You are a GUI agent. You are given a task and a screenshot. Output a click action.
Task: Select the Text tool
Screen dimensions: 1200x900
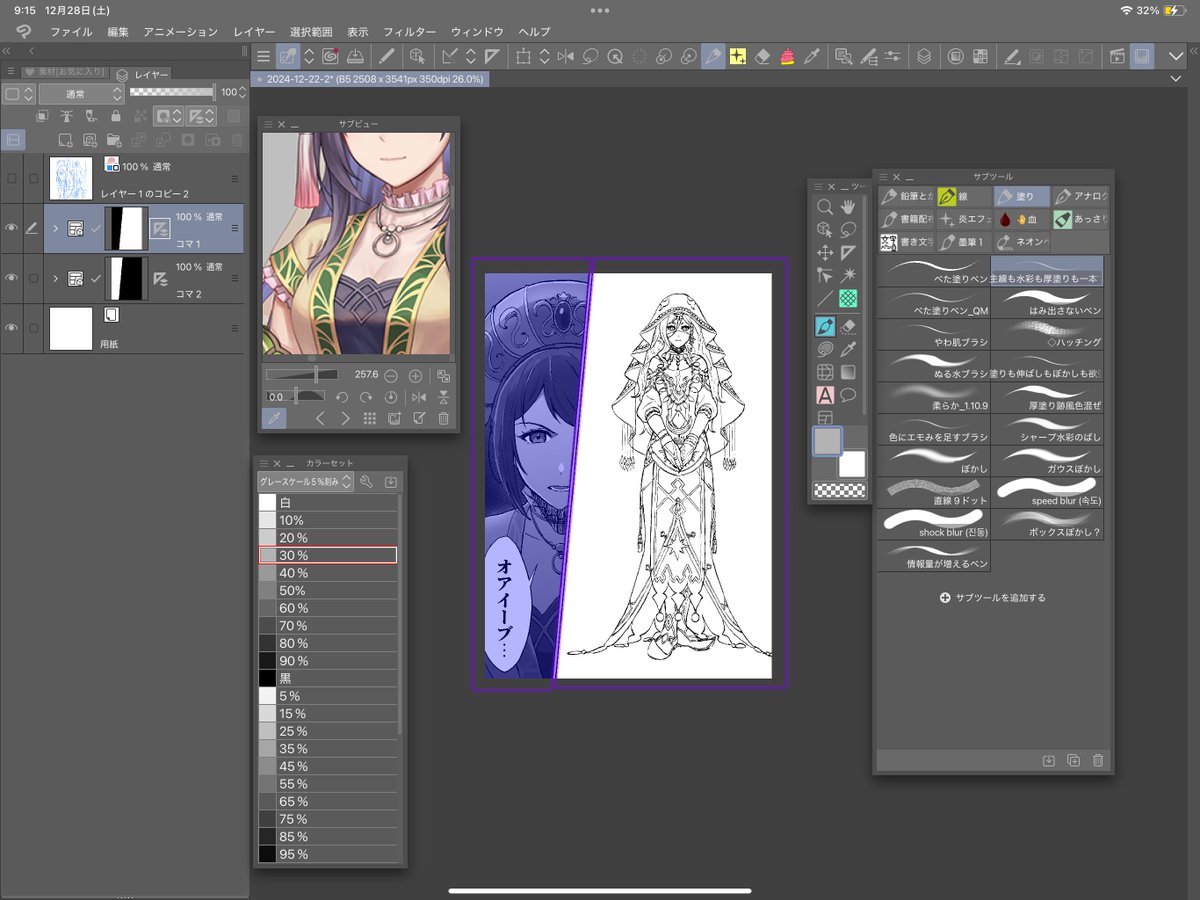coord(825,395)
